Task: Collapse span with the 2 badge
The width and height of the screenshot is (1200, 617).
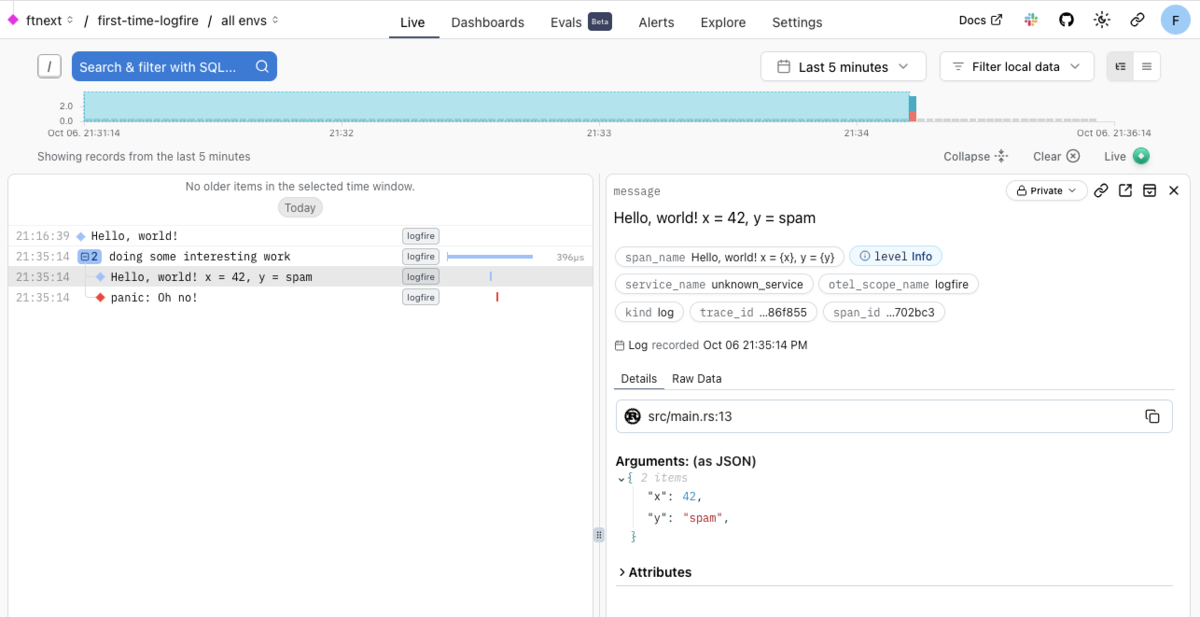Action: tap(89, 256)
